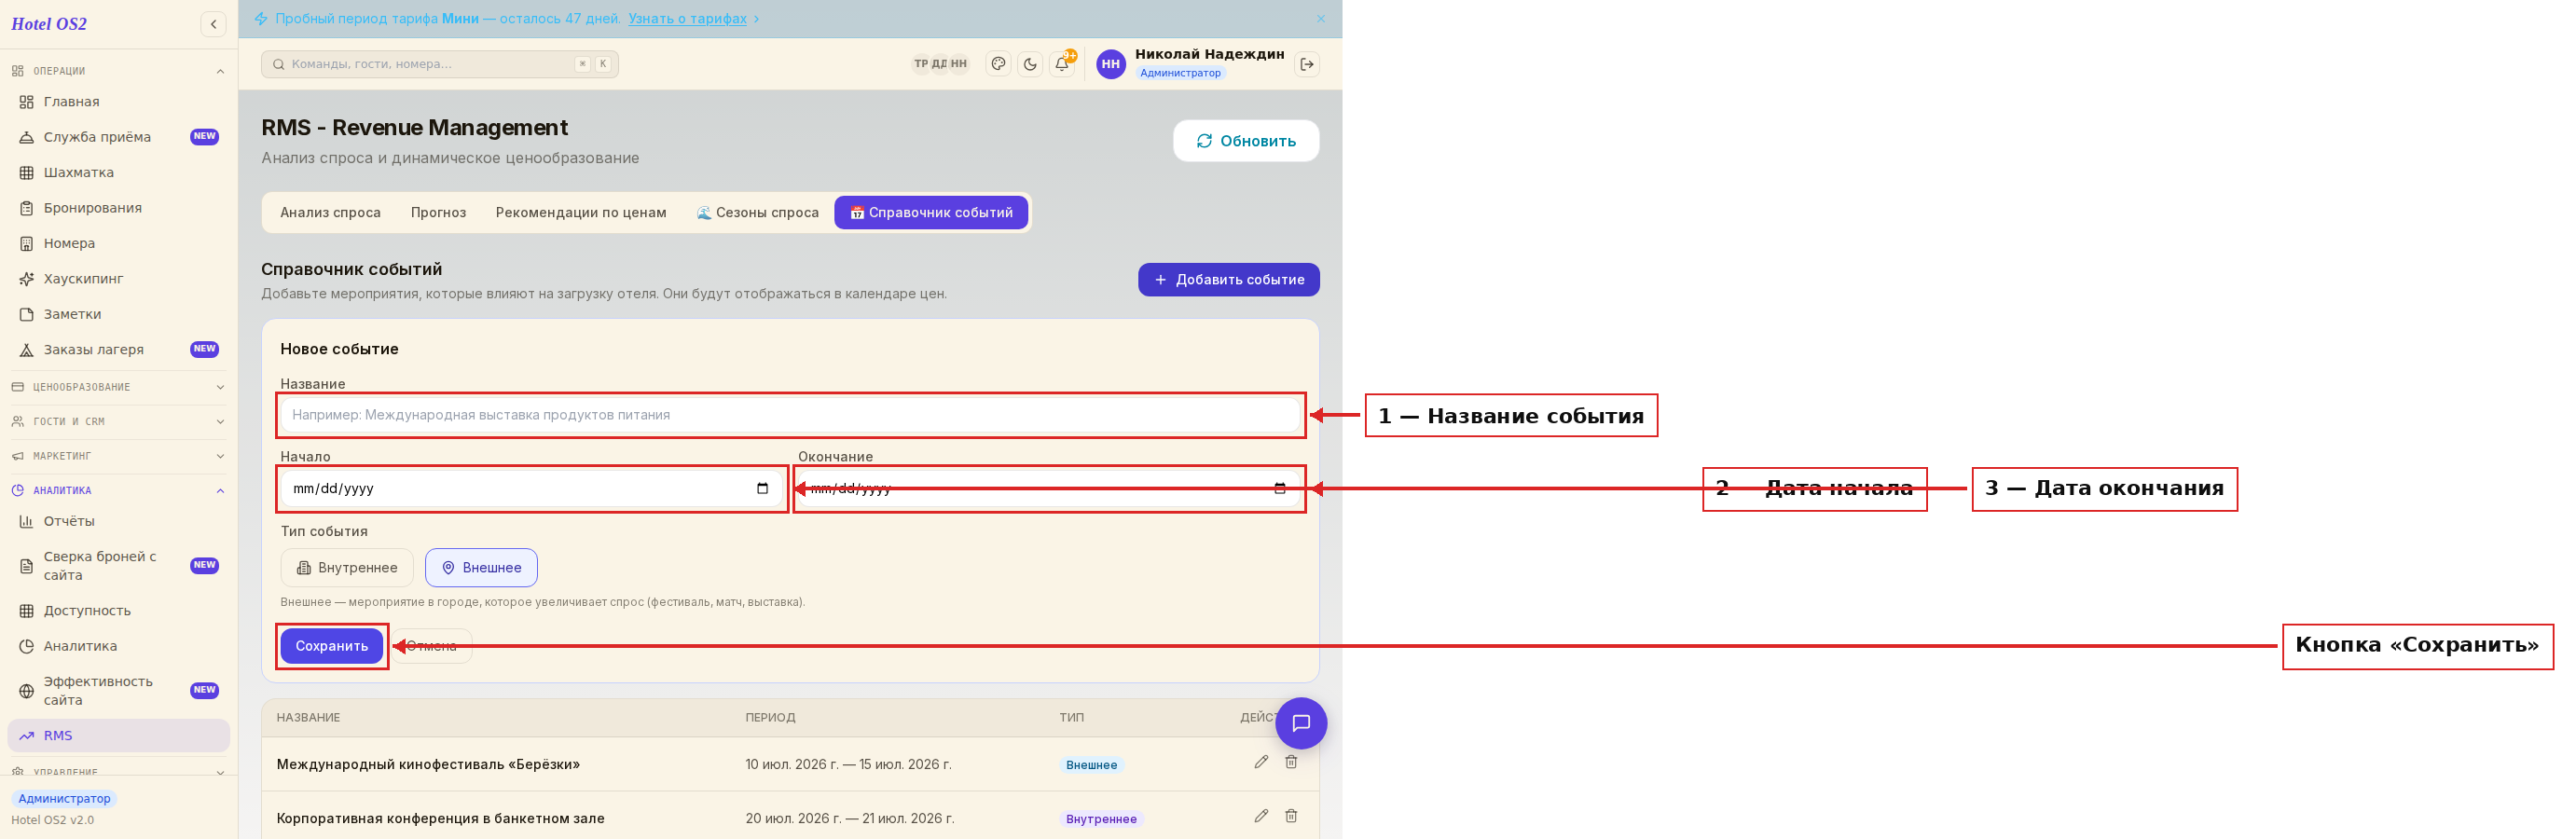Click the НН user avatar
The width and height of the screenshot is (2576, 839).
[x=1111, y=64]
